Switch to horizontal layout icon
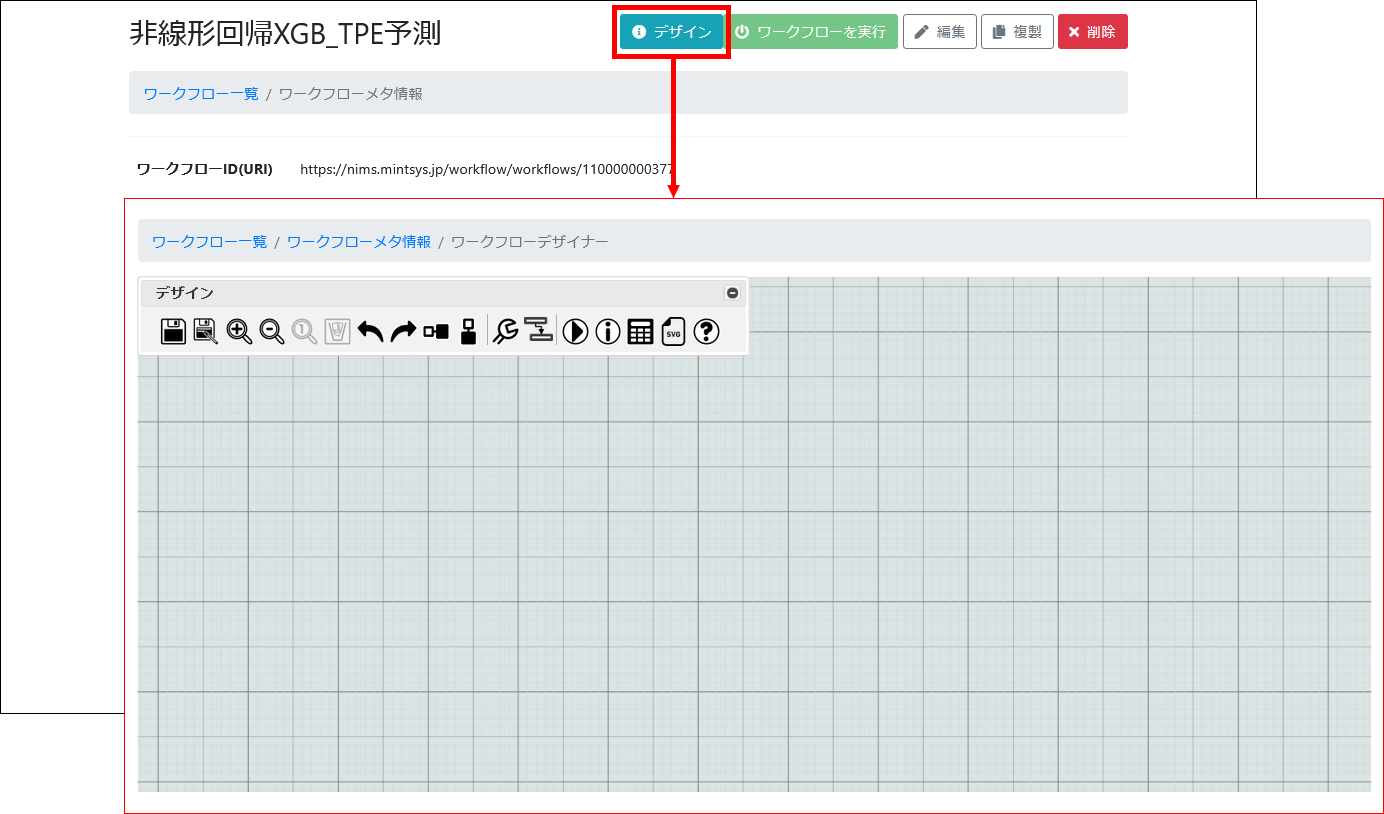1384x814 pixels. pyautogui.click(x=436, y=331)
